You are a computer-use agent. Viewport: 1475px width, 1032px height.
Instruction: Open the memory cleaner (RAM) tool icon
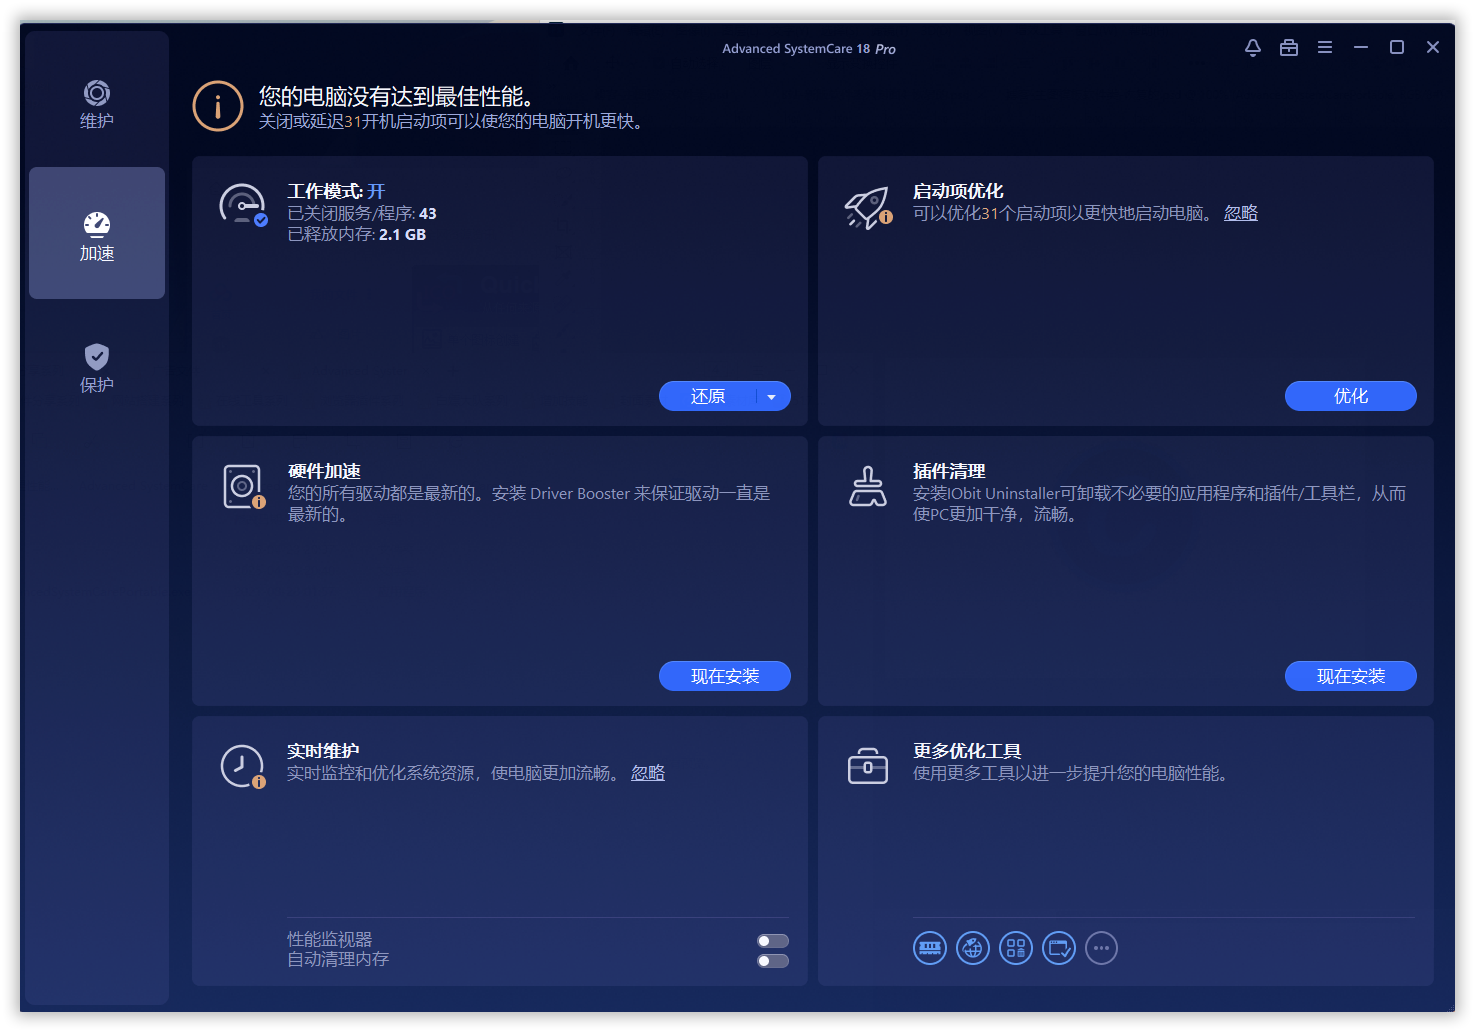(930, 948)
